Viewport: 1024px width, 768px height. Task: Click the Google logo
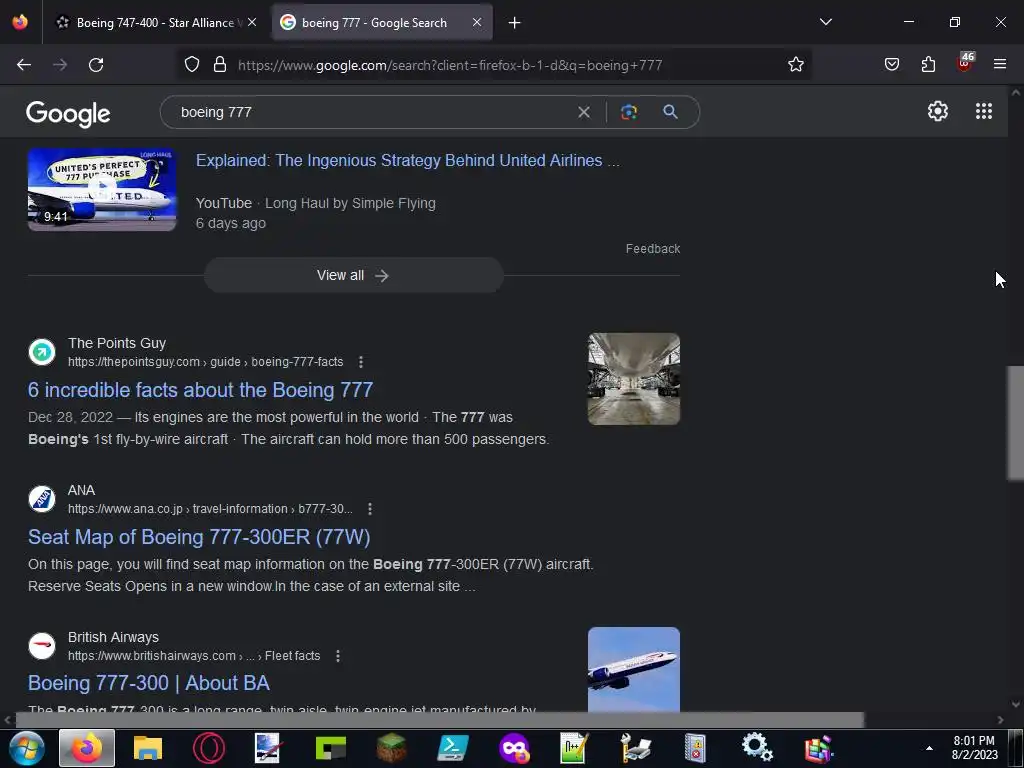(x=68, y=114)
